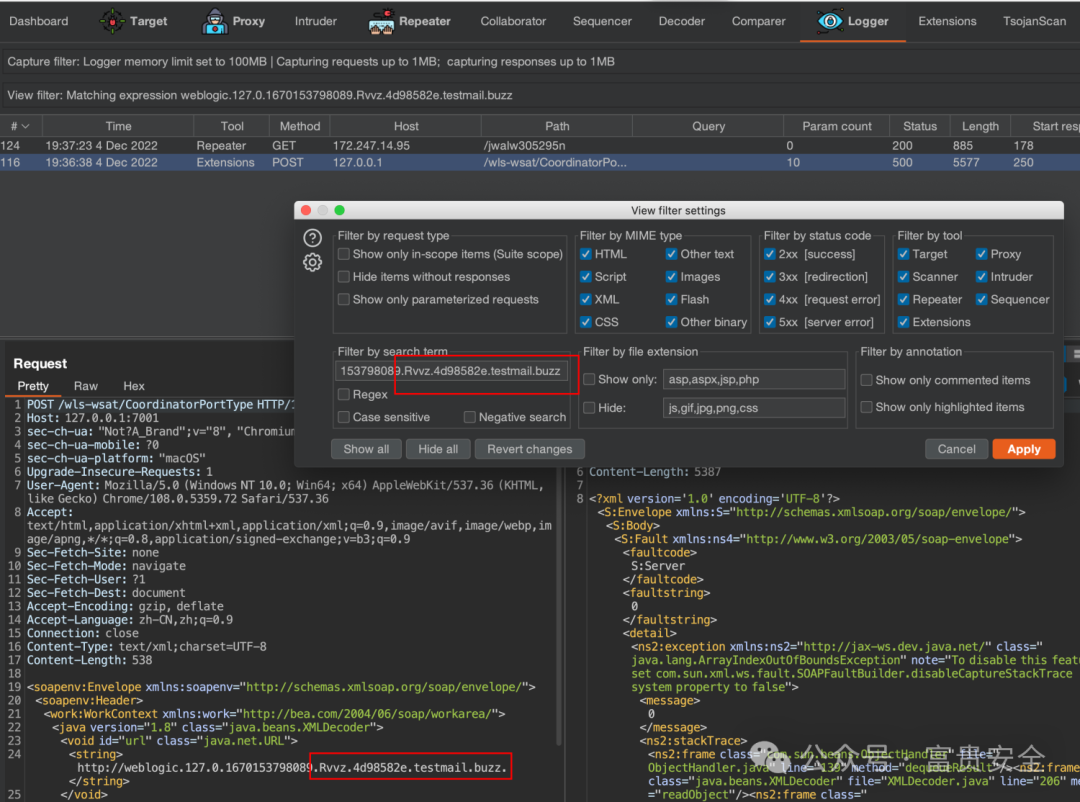The height and width of the screenshot is (802, 1080).
Task: Open the Comparer tab
Action: [758, 21]
